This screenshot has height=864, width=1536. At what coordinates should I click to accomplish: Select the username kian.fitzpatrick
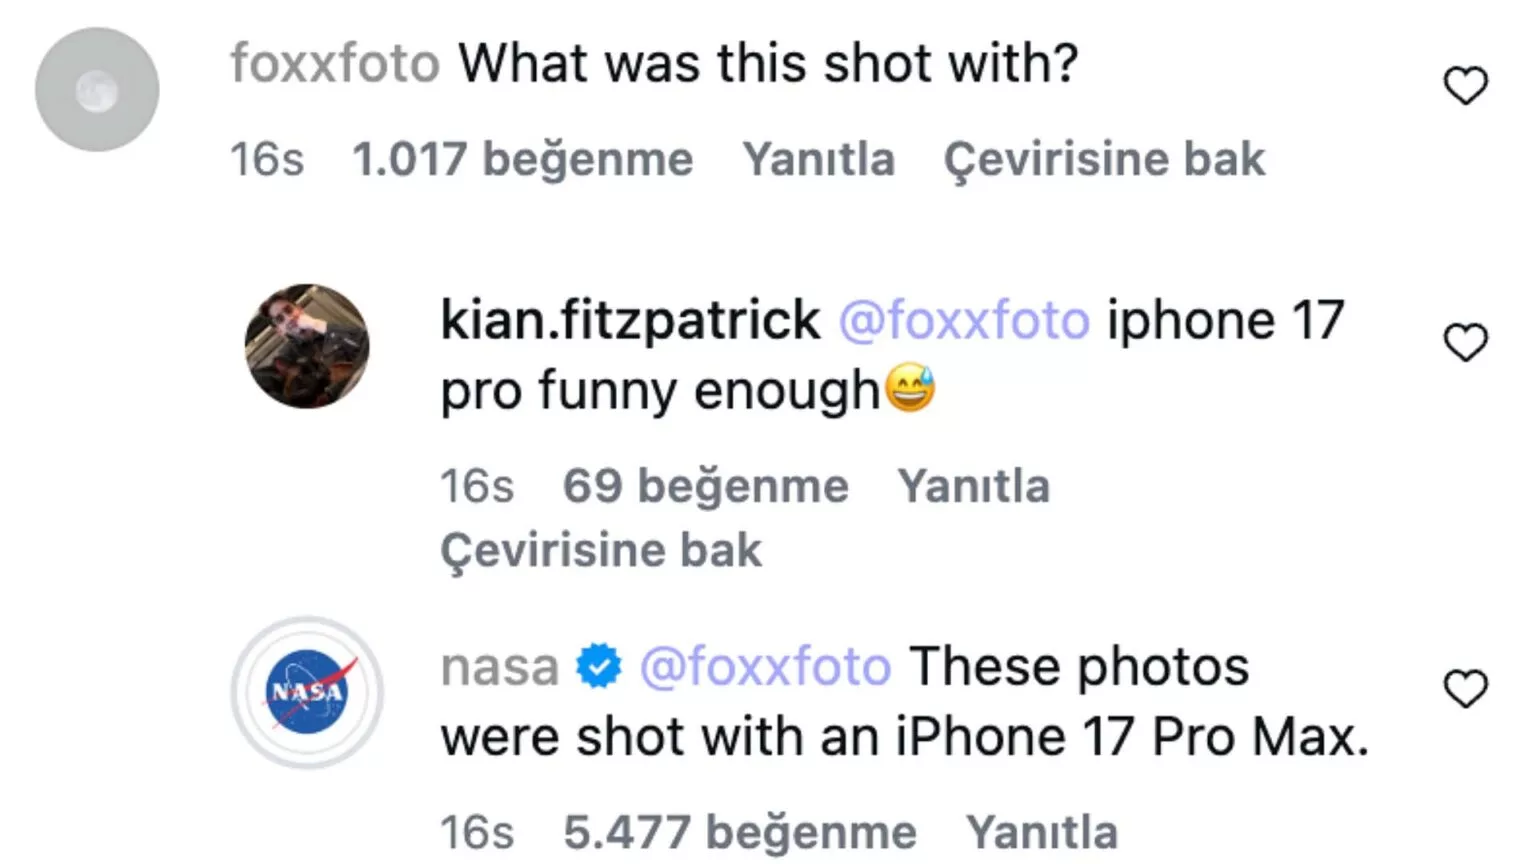629,319
